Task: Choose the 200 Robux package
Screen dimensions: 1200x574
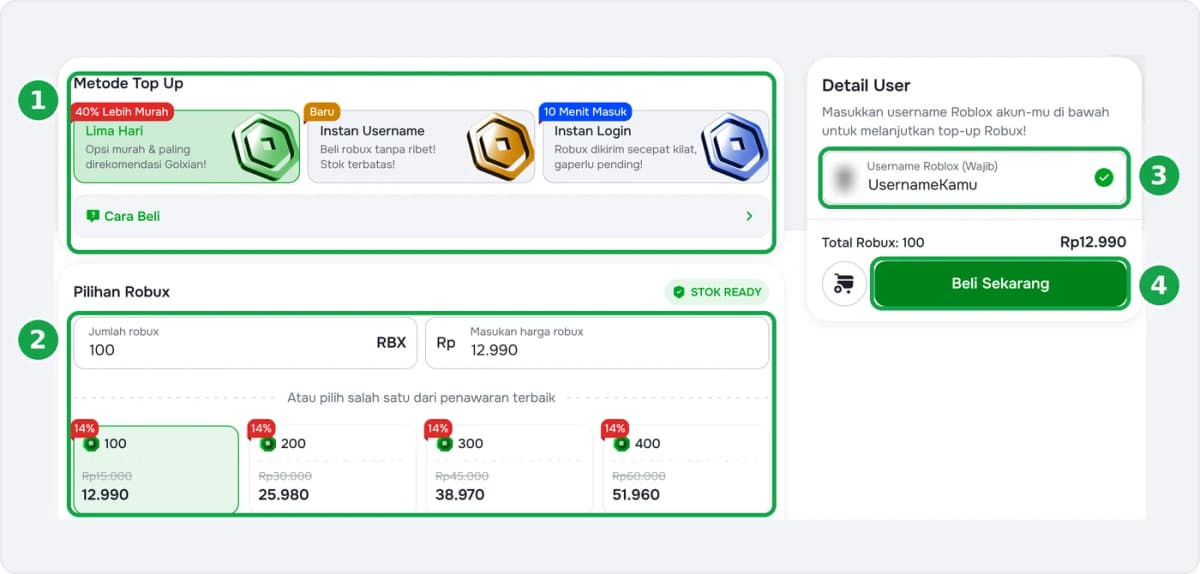Action: [332, 469]
